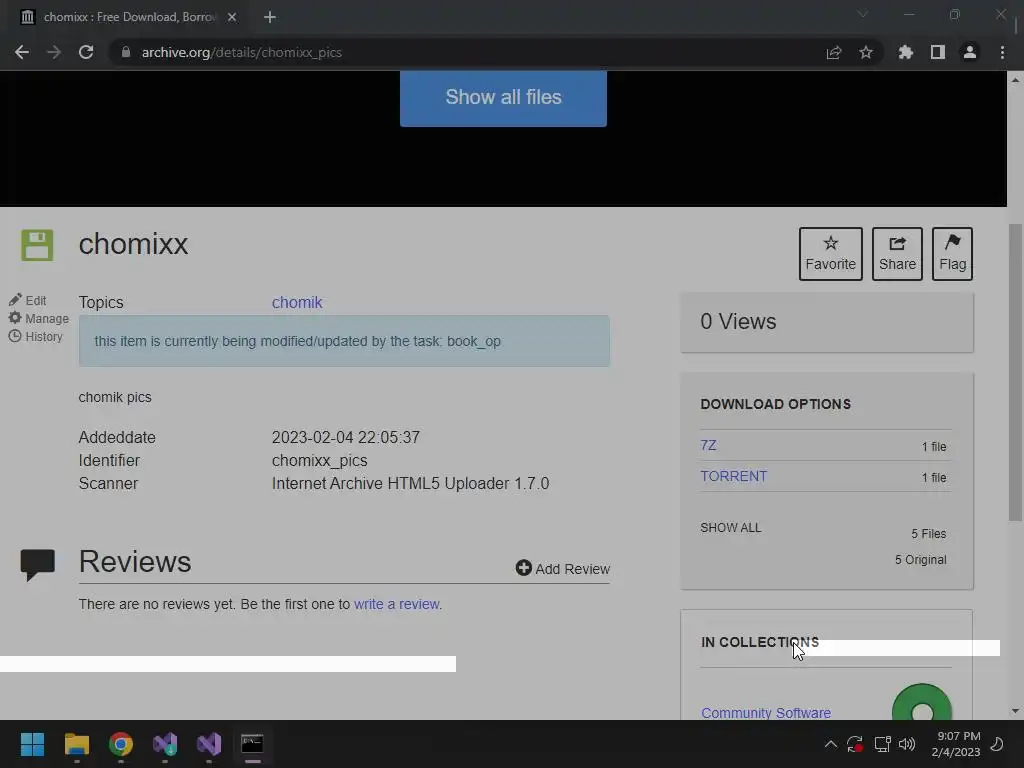Viewport: 1024px width, 768px height.
Task: Click the green floppy disk software icon
Action: coord(37,246)
